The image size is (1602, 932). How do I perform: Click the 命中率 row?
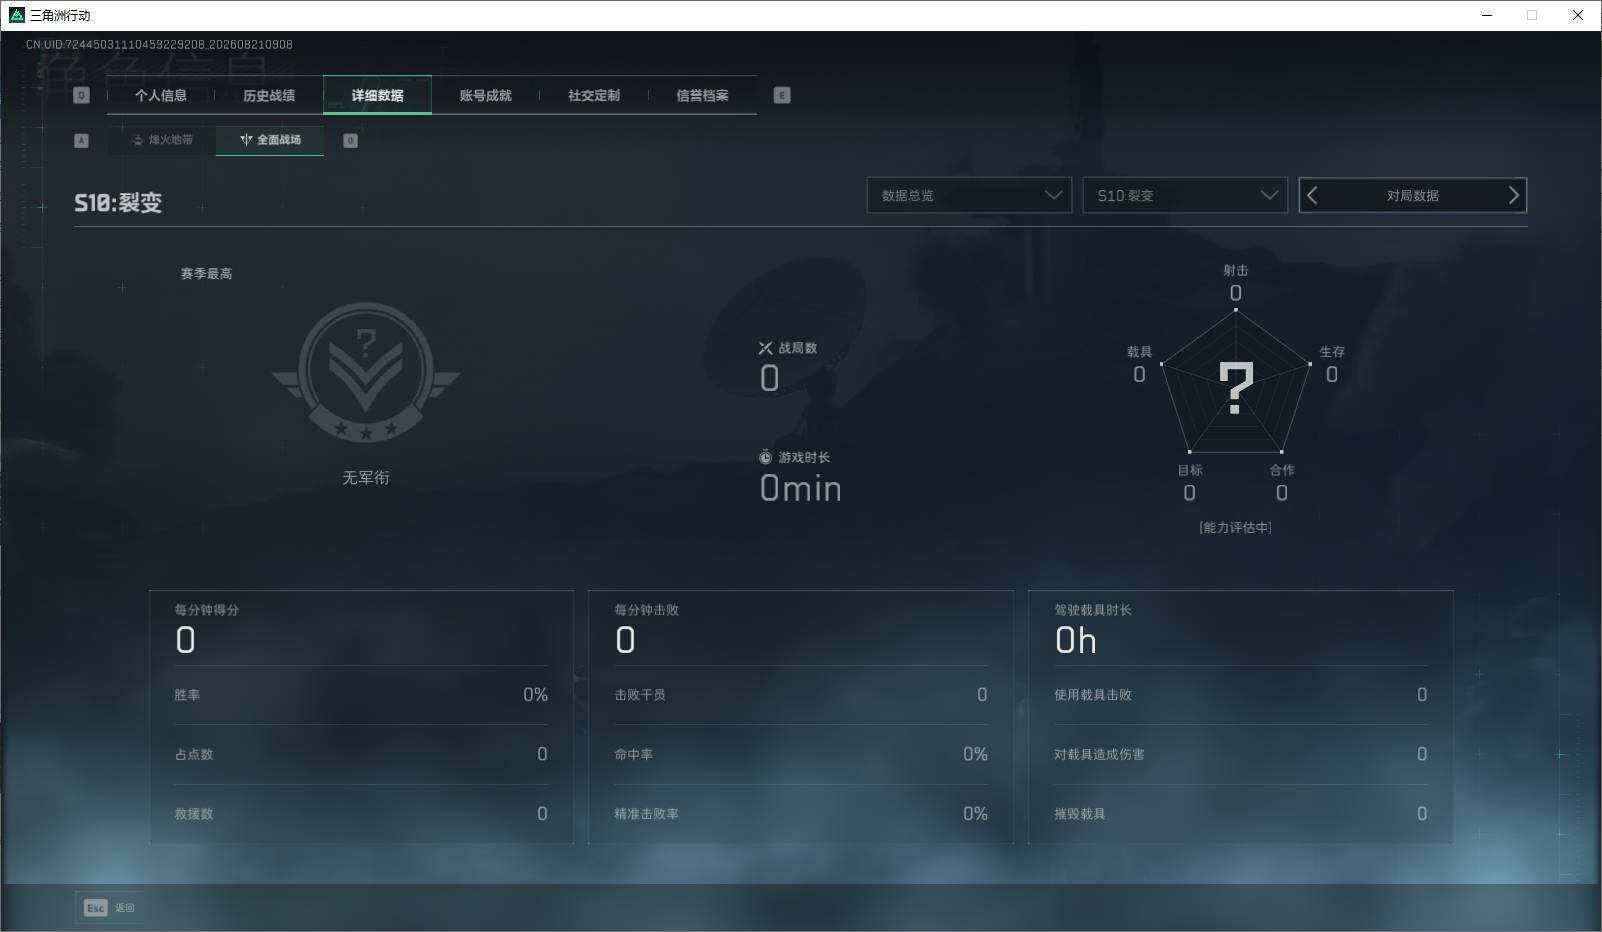coord(801,754)
